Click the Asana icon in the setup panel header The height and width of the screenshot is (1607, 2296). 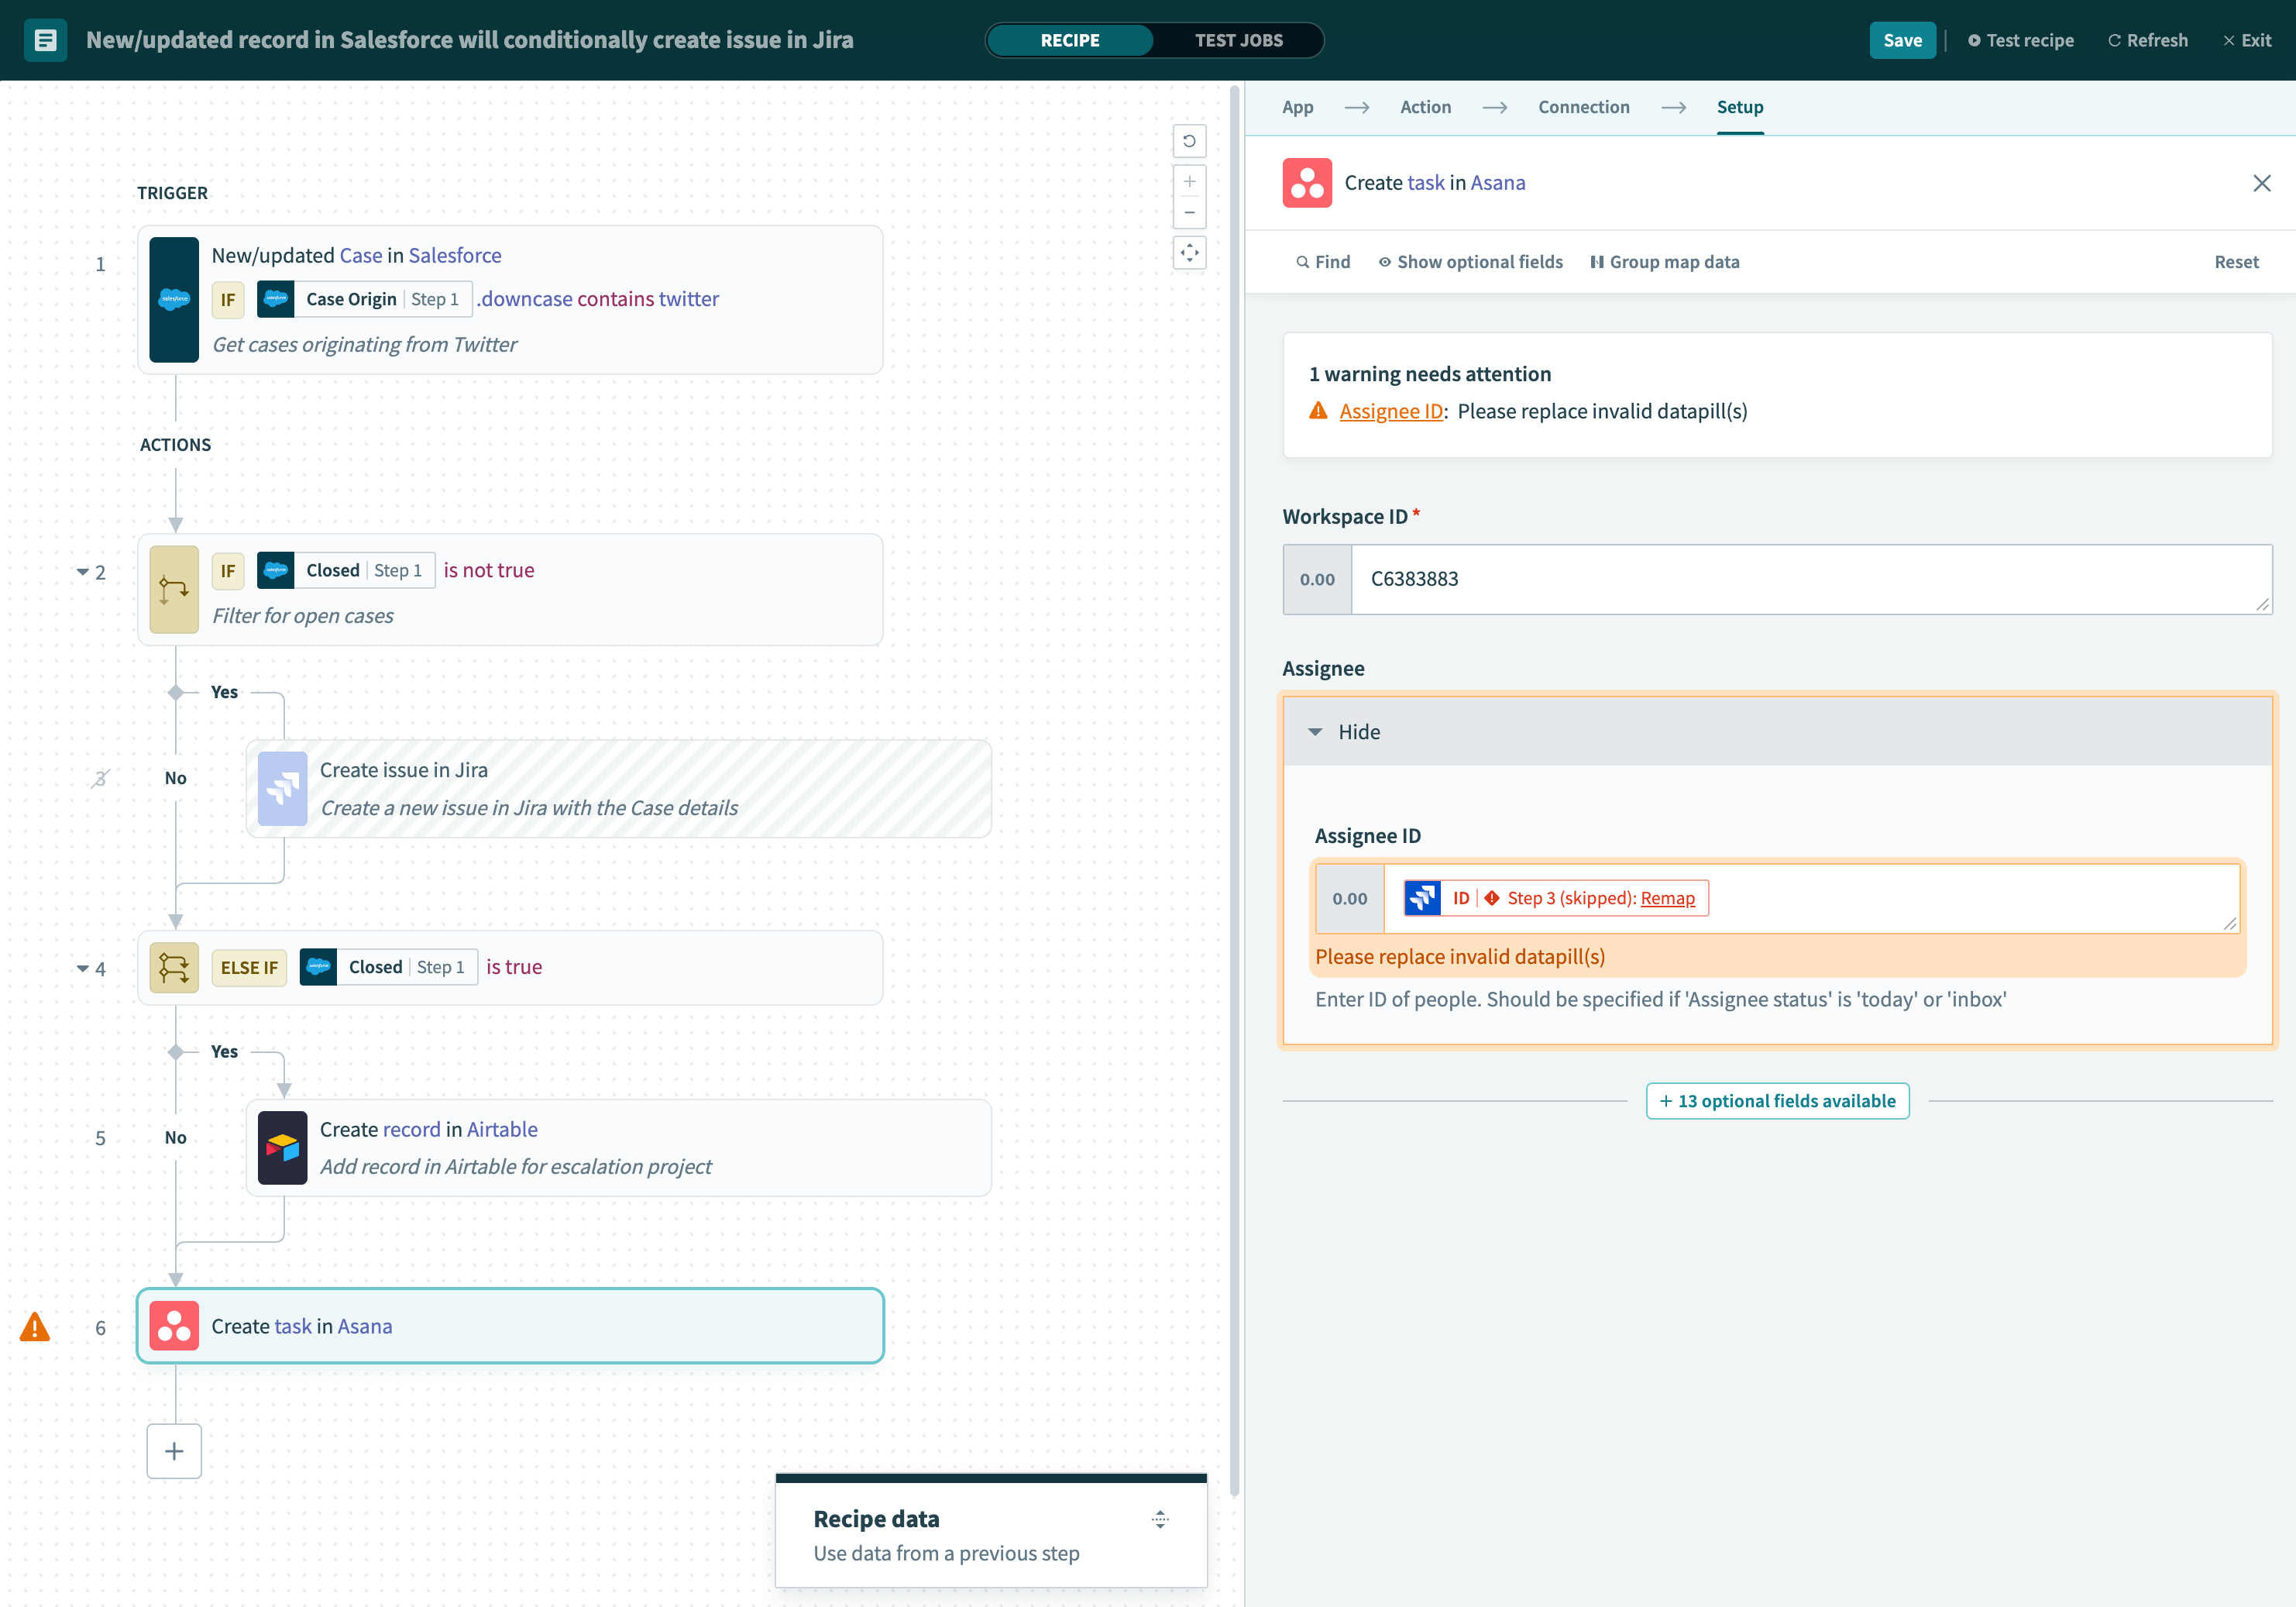pos(1308,180)
